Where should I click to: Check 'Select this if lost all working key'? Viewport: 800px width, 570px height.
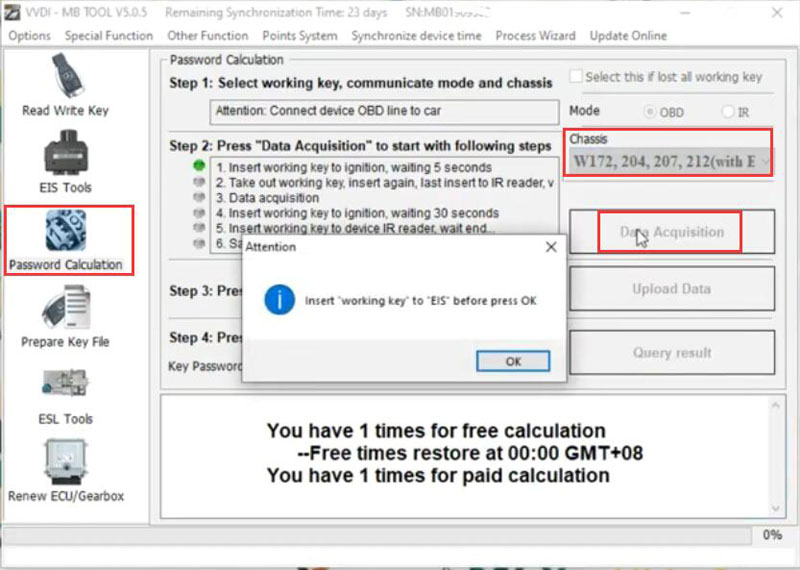pos(576,77)
